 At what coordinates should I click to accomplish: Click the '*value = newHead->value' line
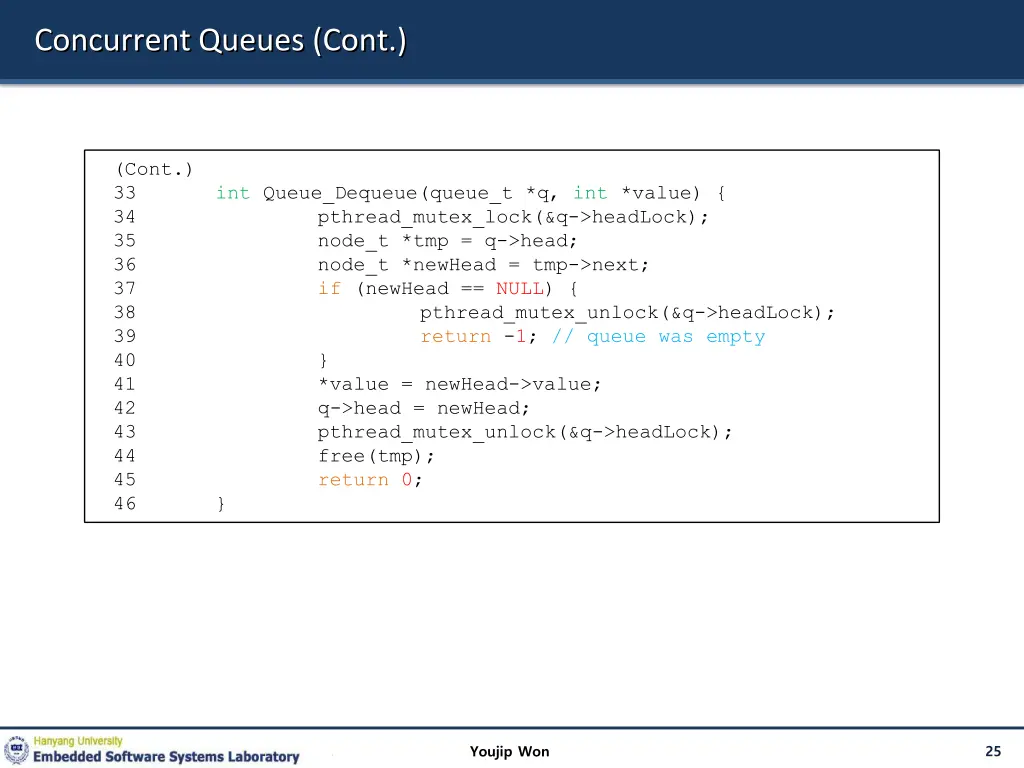[x=460, y=384]
